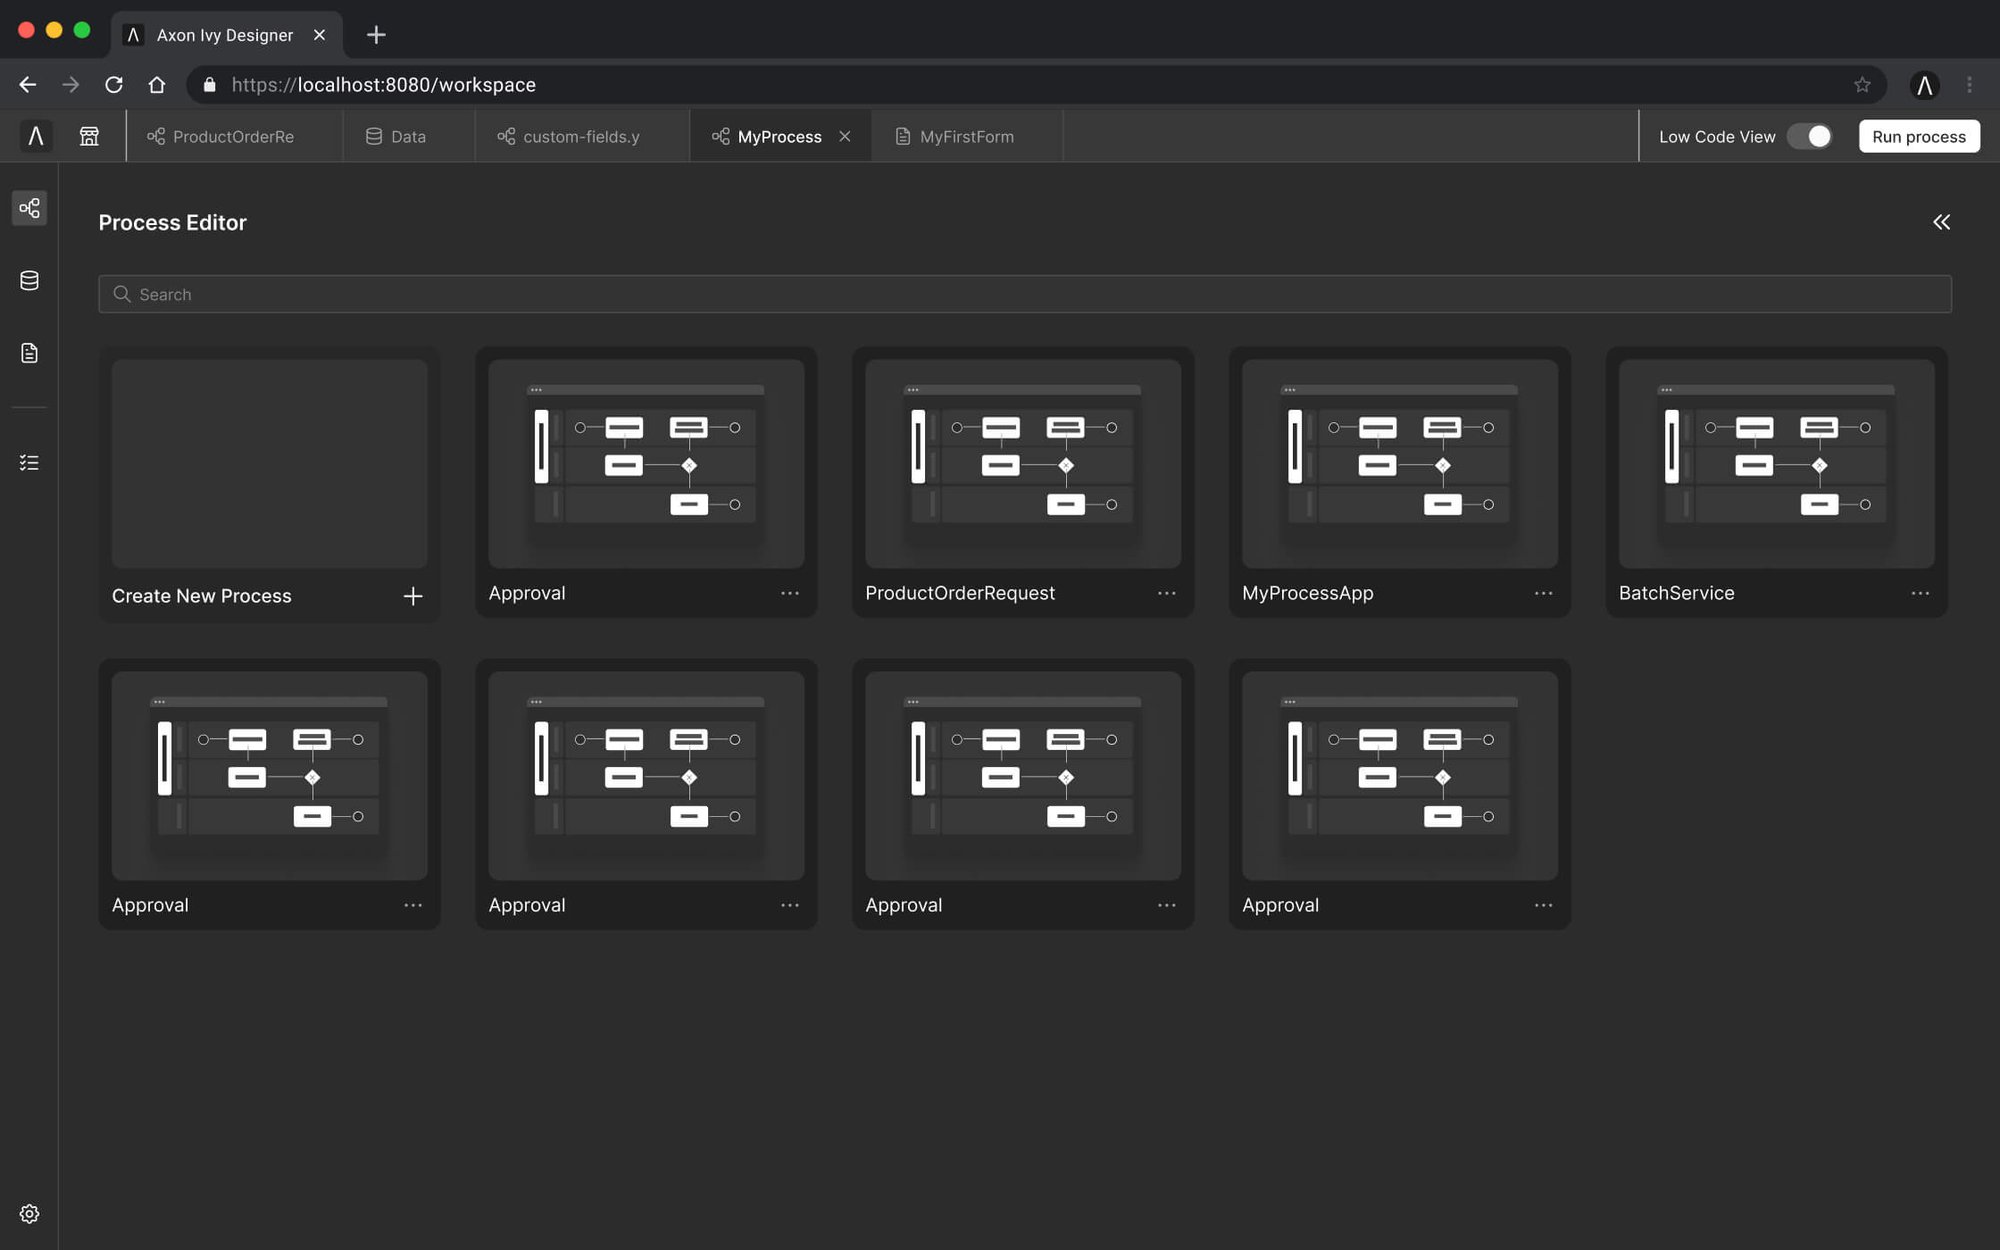Switch to the MyFirstForm tab
Screen dimensions: 2000x1250
967,136
